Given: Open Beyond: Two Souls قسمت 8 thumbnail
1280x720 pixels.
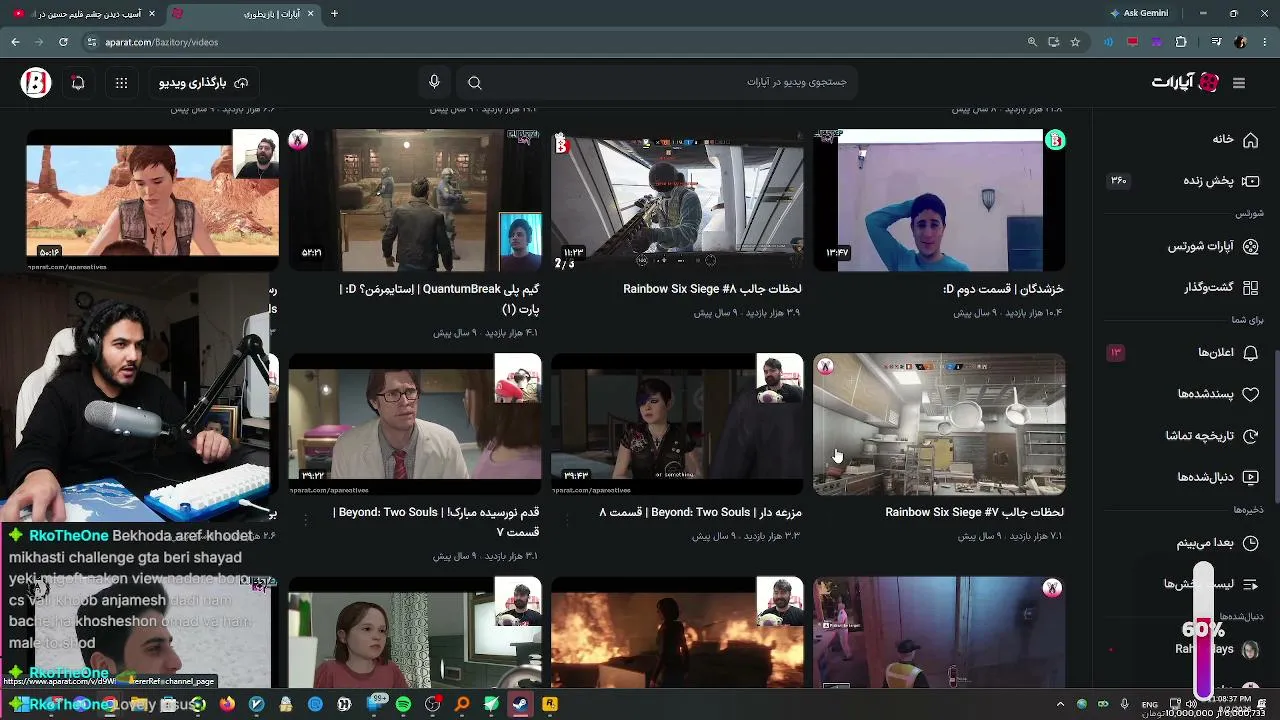Looking at the screenshot, I should pyautogui.click(x=677, y=424).
